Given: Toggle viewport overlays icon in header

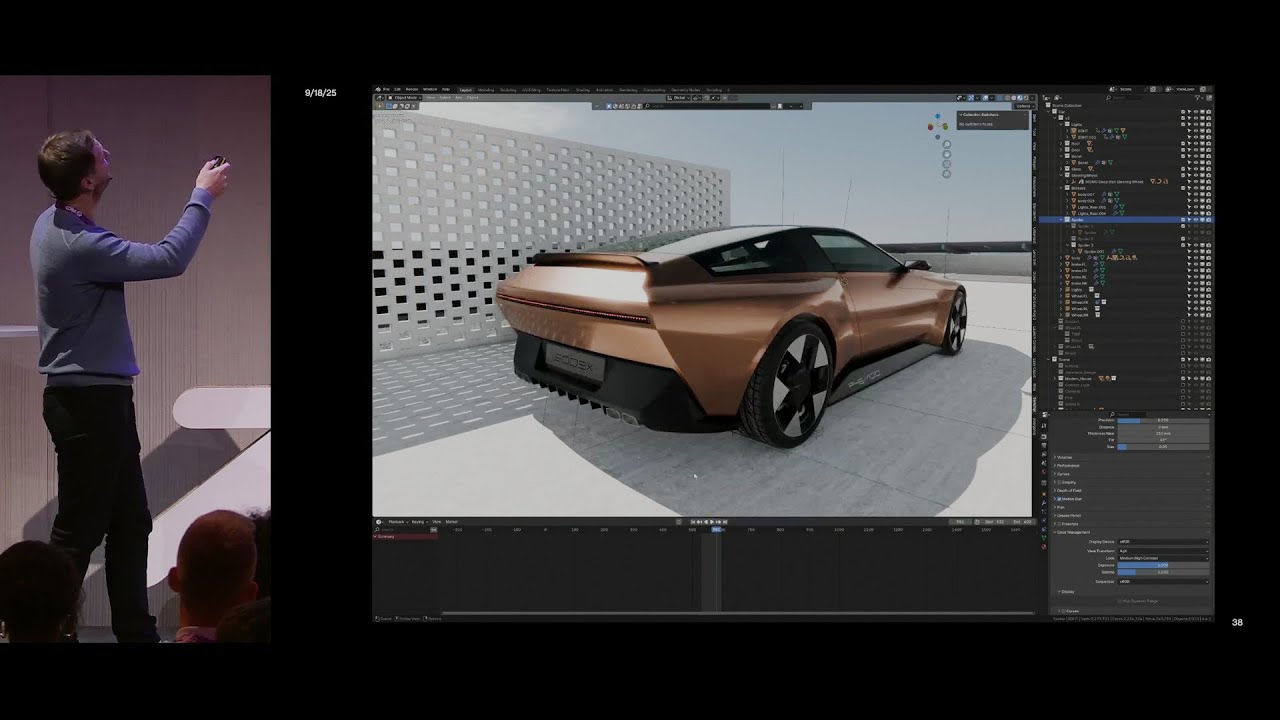Looking at the screenshot, I should pyautogui.click(x=985, y=98).
